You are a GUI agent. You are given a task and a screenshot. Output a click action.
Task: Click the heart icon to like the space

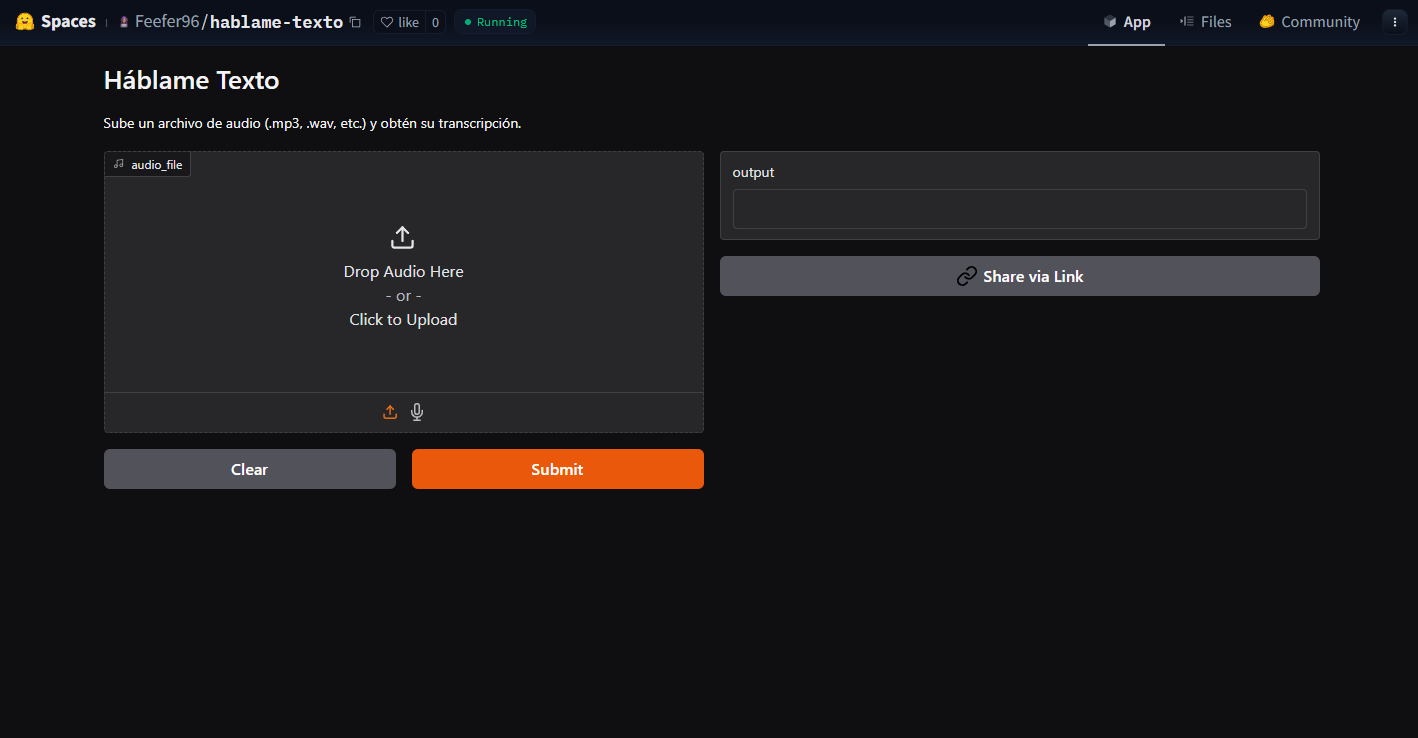pos(387,22)
